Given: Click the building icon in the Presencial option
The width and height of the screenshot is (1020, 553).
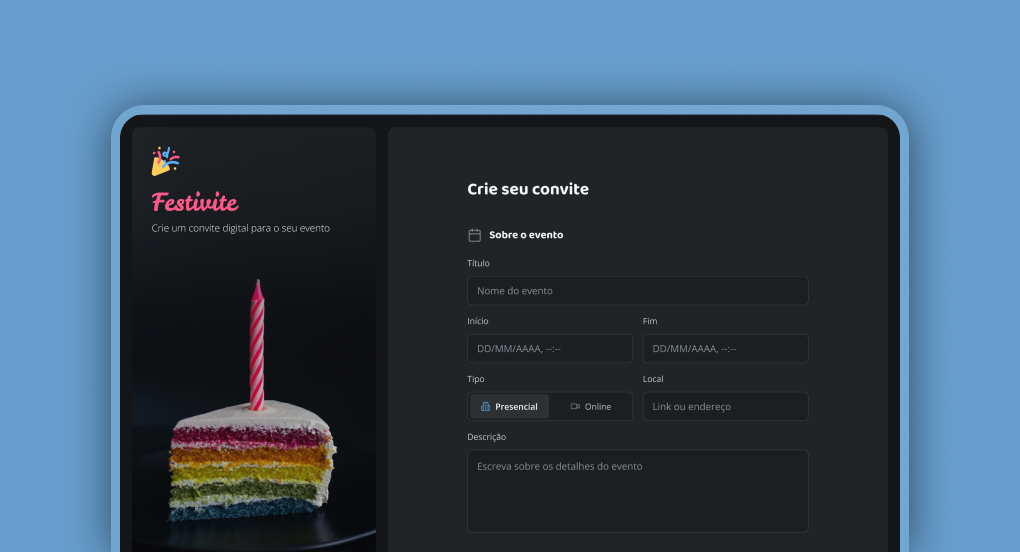Looking at the screenshot, I should (485, 407).
